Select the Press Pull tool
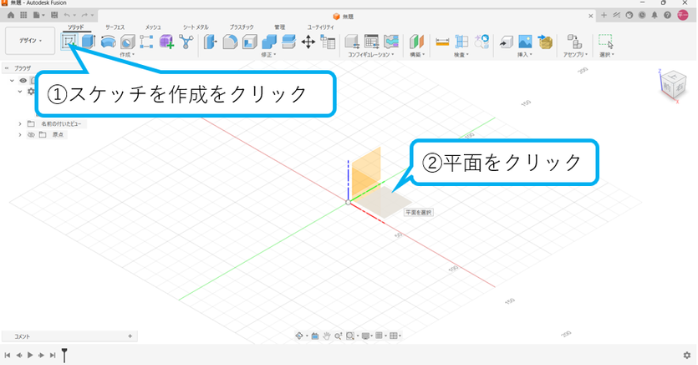Image resolution: width=698 pixels, height=365 pixels. (210, 42)
